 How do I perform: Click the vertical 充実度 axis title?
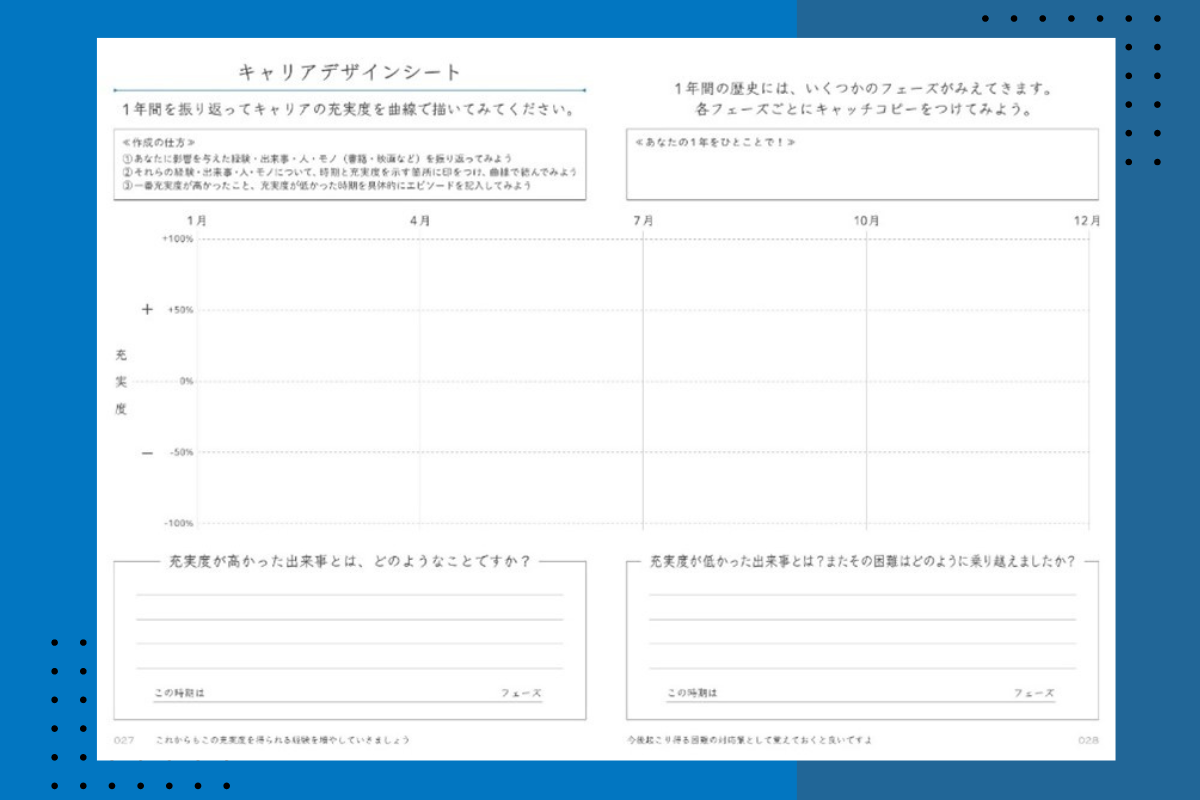pyautogui.click(x=121, y=381)
